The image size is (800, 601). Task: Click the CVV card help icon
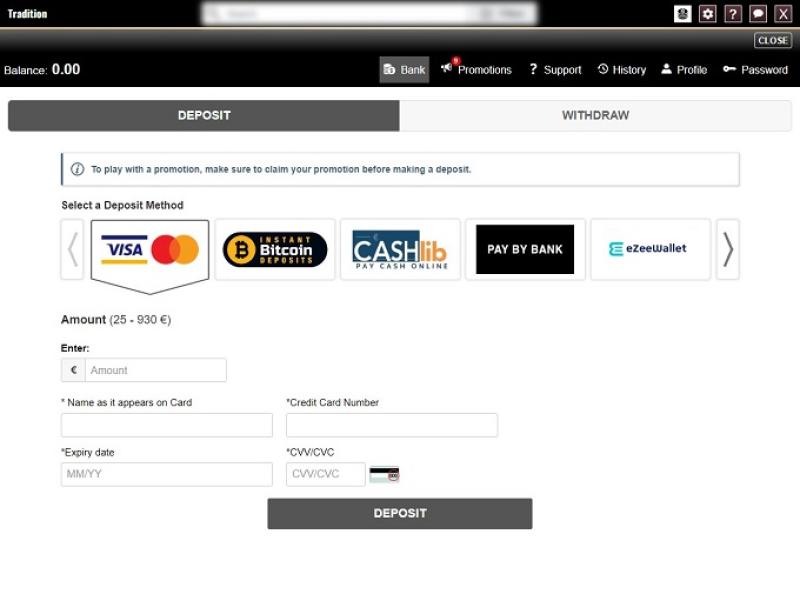point(384,474)
